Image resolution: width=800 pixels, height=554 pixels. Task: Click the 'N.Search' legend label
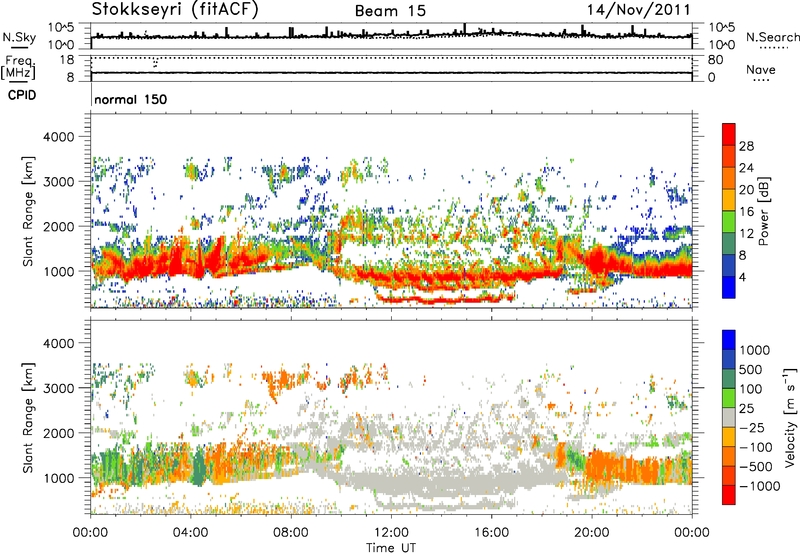pyautogui.click(x=772, y=37)
